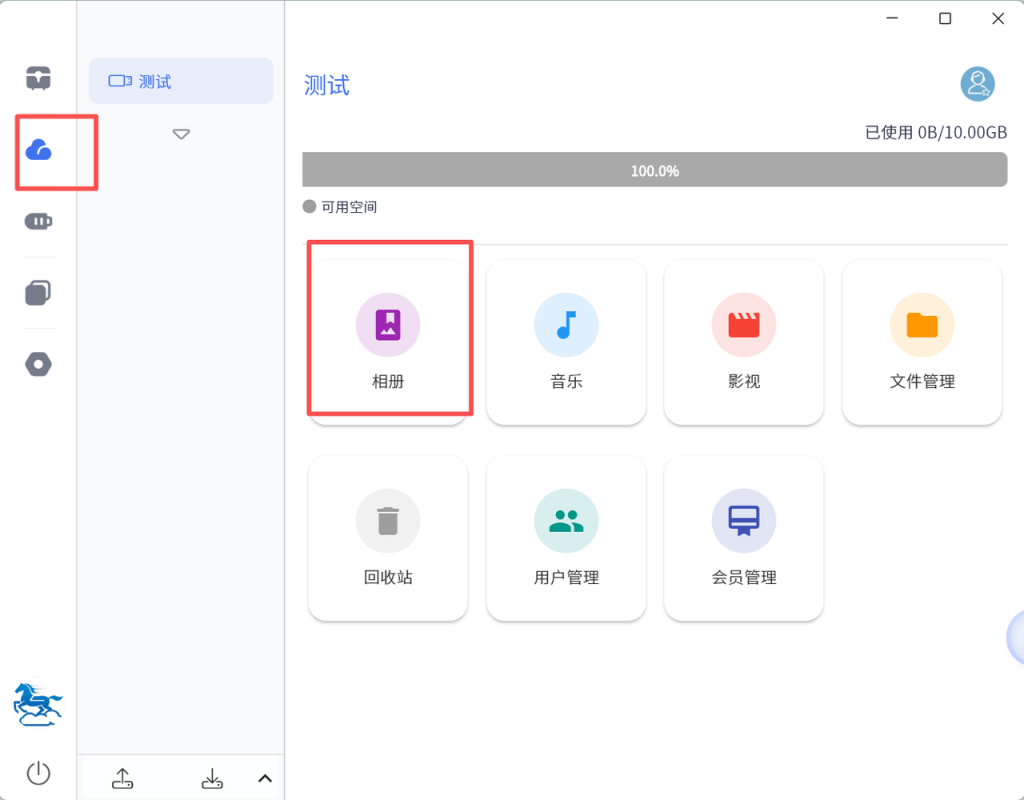Open the 影视 video tile
Viewport: 1024px width, 800px height.
744,342
